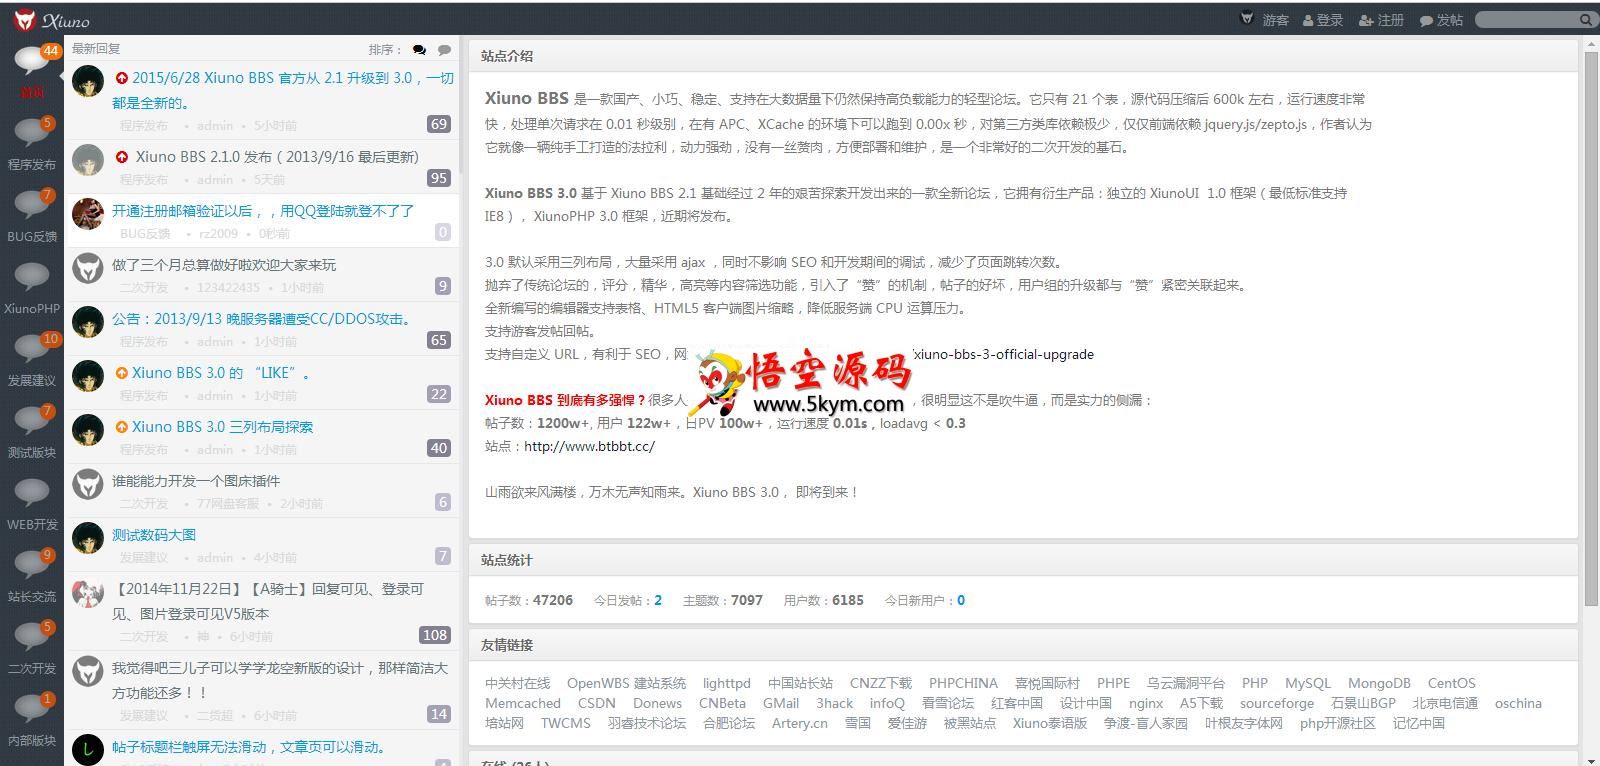Image resolution: width=1600 pixels, height=766 pixels.
Task: Click 今日新用户 count 0
Action: 961,601
